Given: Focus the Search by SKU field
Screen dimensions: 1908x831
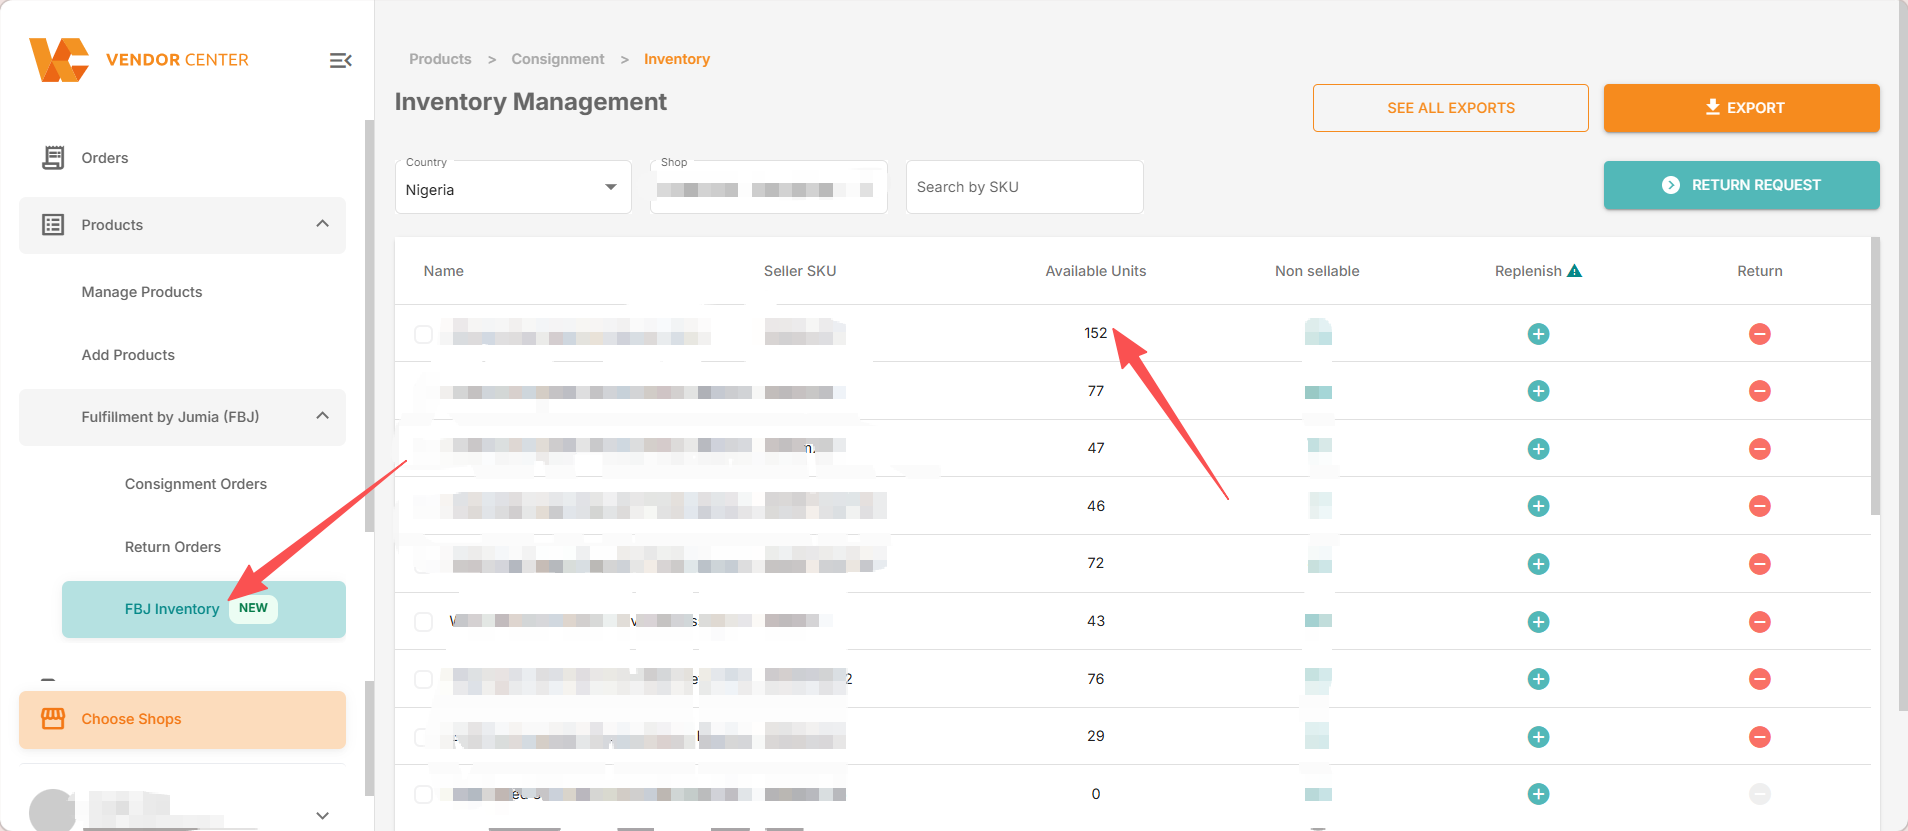Looking at the screenshot, I should click(x=1024, y=187).
